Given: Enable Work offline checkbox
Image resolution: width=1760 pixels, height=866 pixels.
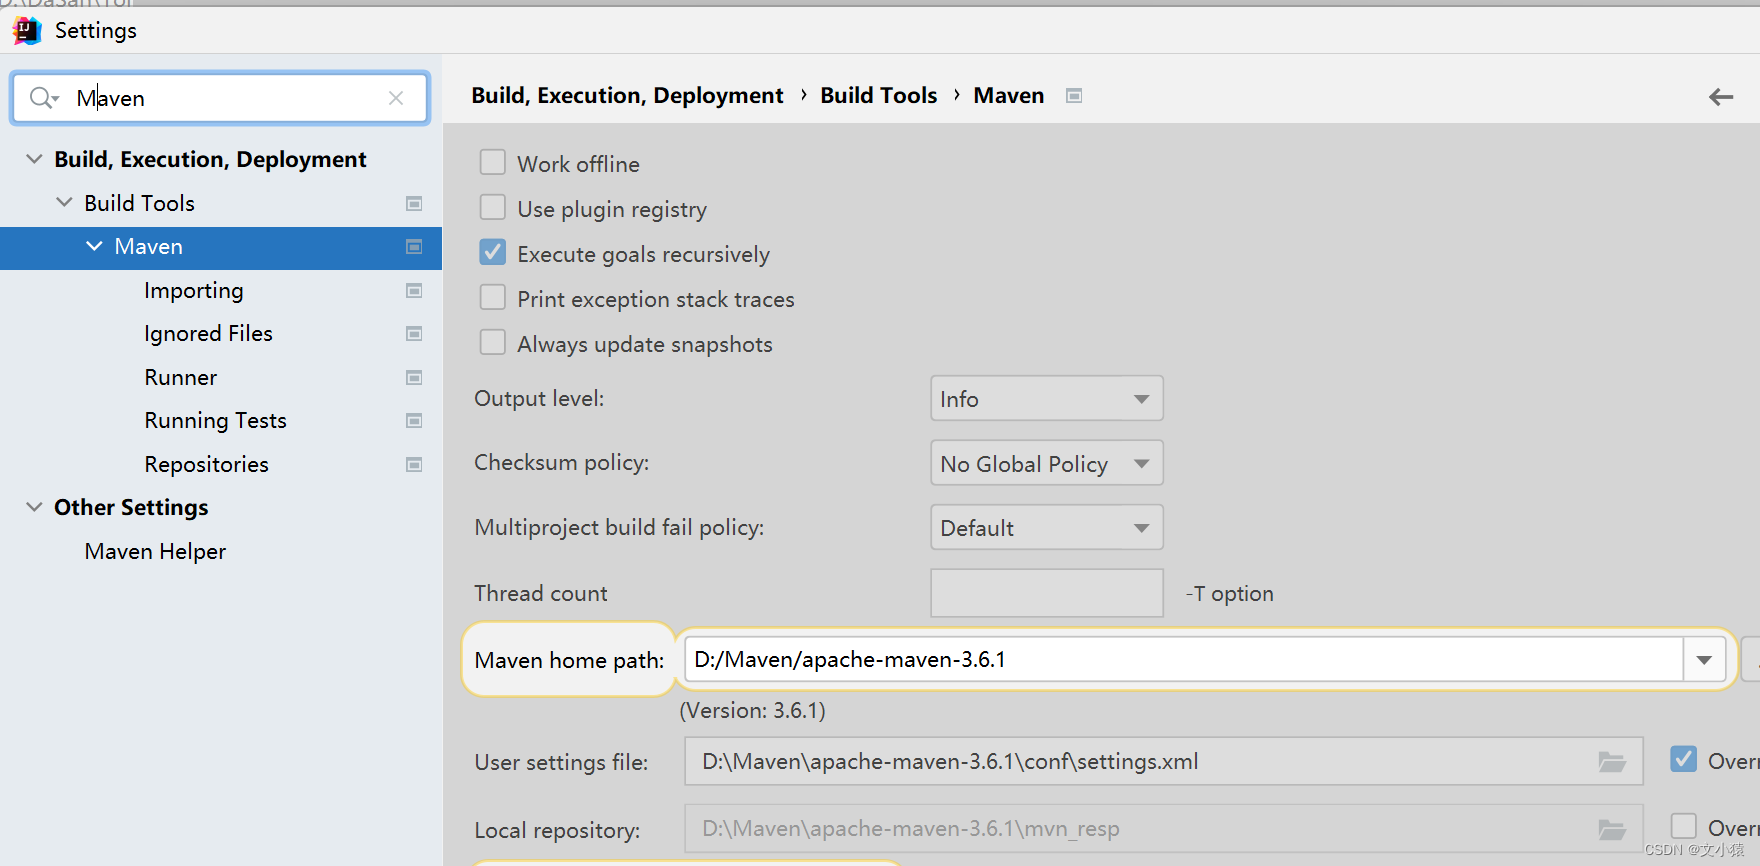Looking at the screenshot, I should coord(493,162).
